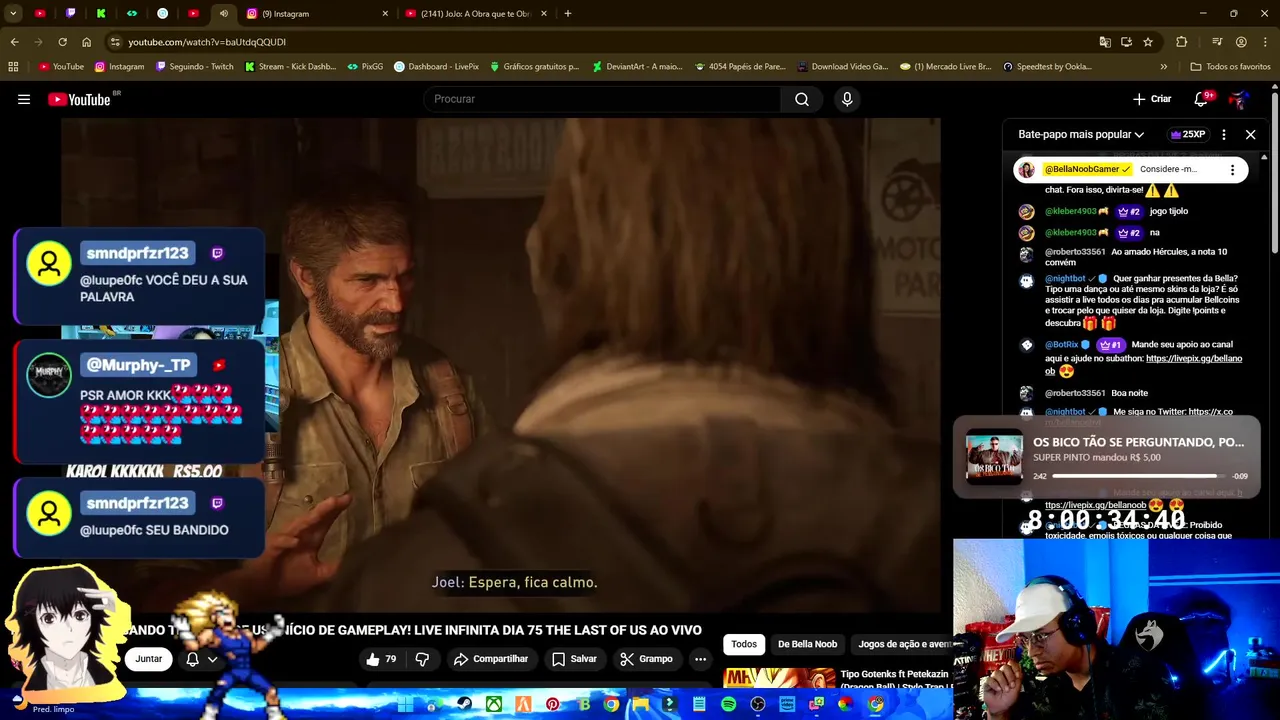Open Pinterest from the taskbar
The width and height of the screenshot is (1280, 720).
pyautogui.click(x=552, y=705)
